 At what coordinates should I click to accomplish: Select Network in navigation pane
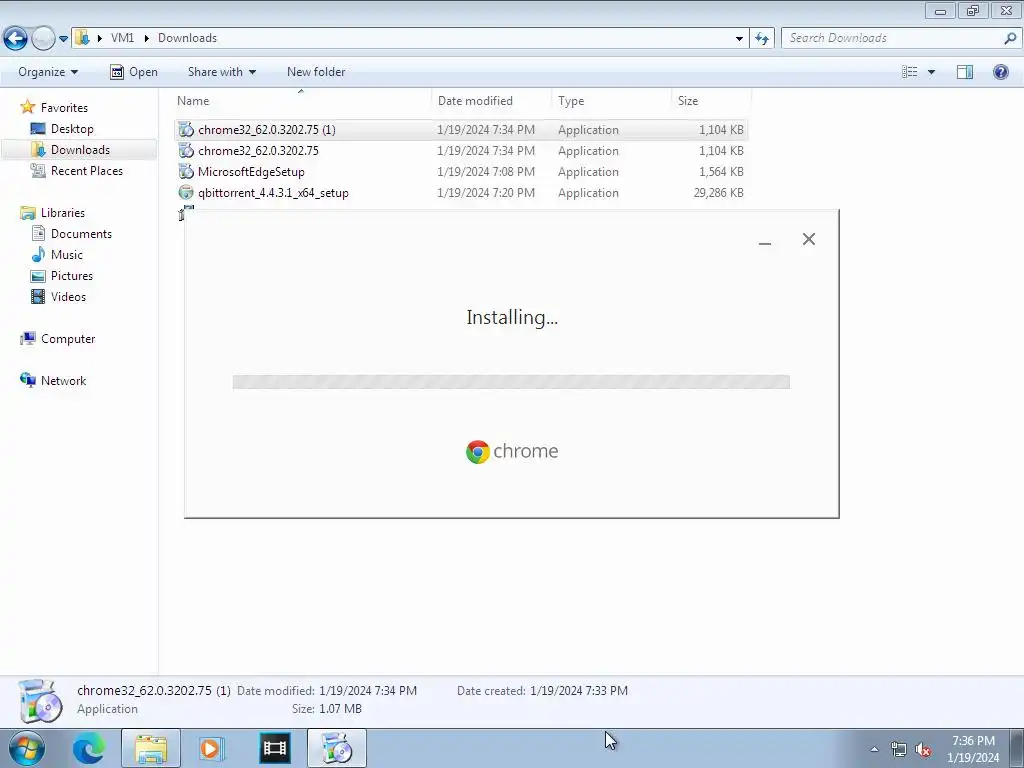click(x=63, y=381)
